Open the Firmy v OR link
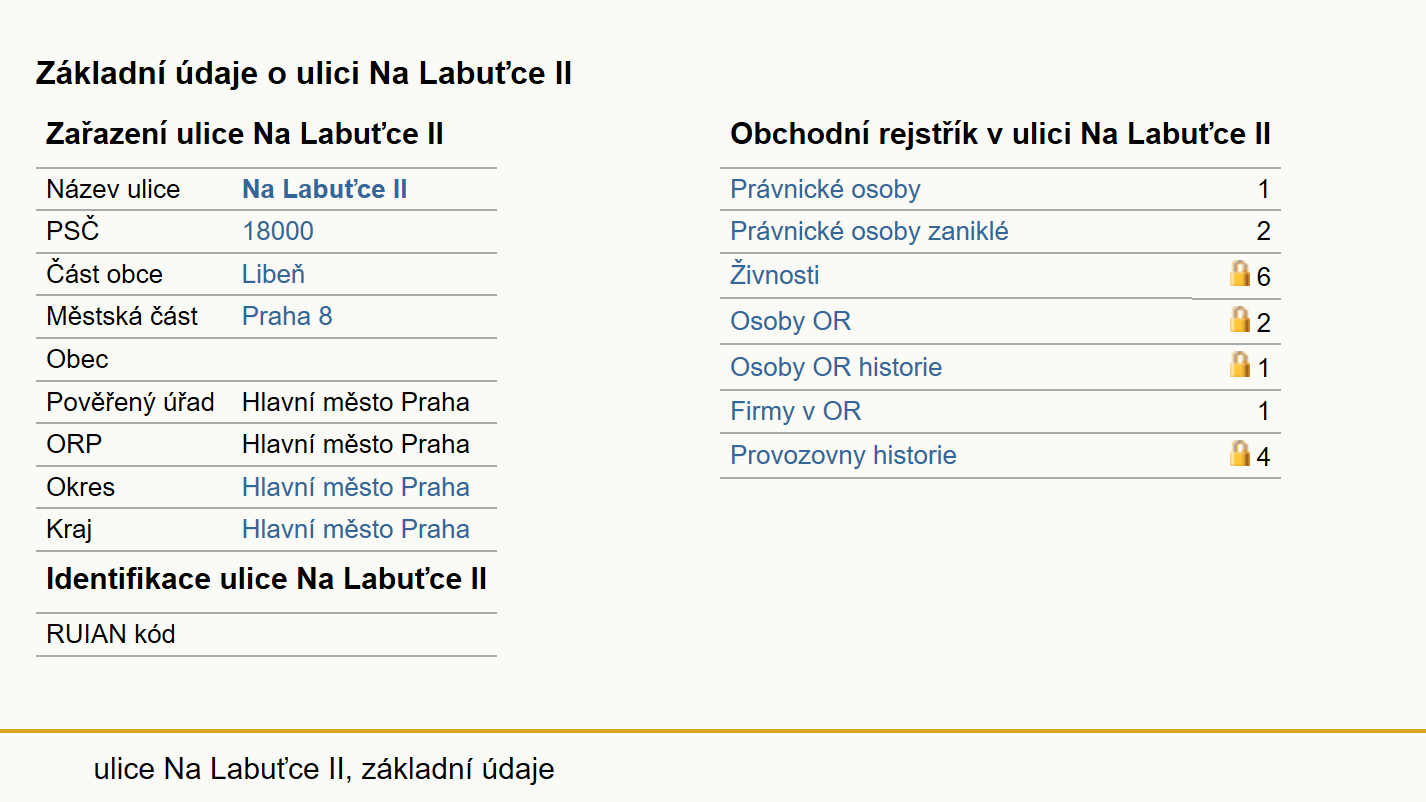Image resolution: width=1426 pixels, height=802 pixels. (795, 411)
